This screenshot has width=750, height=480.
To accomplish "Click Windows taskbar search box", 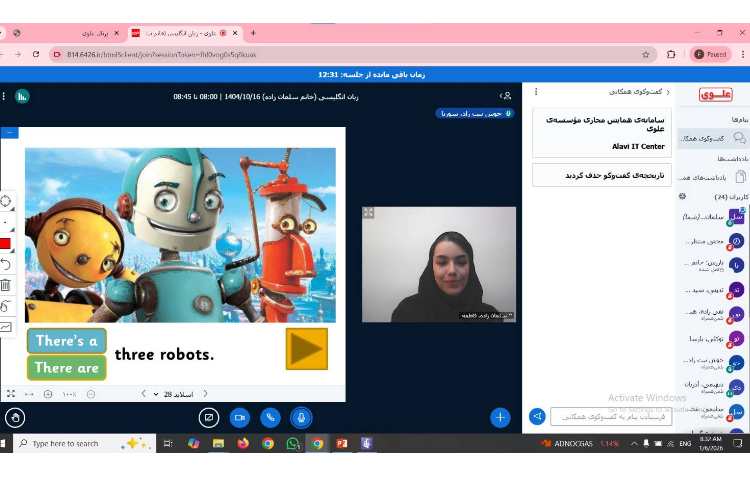I will tap(85, 444).
